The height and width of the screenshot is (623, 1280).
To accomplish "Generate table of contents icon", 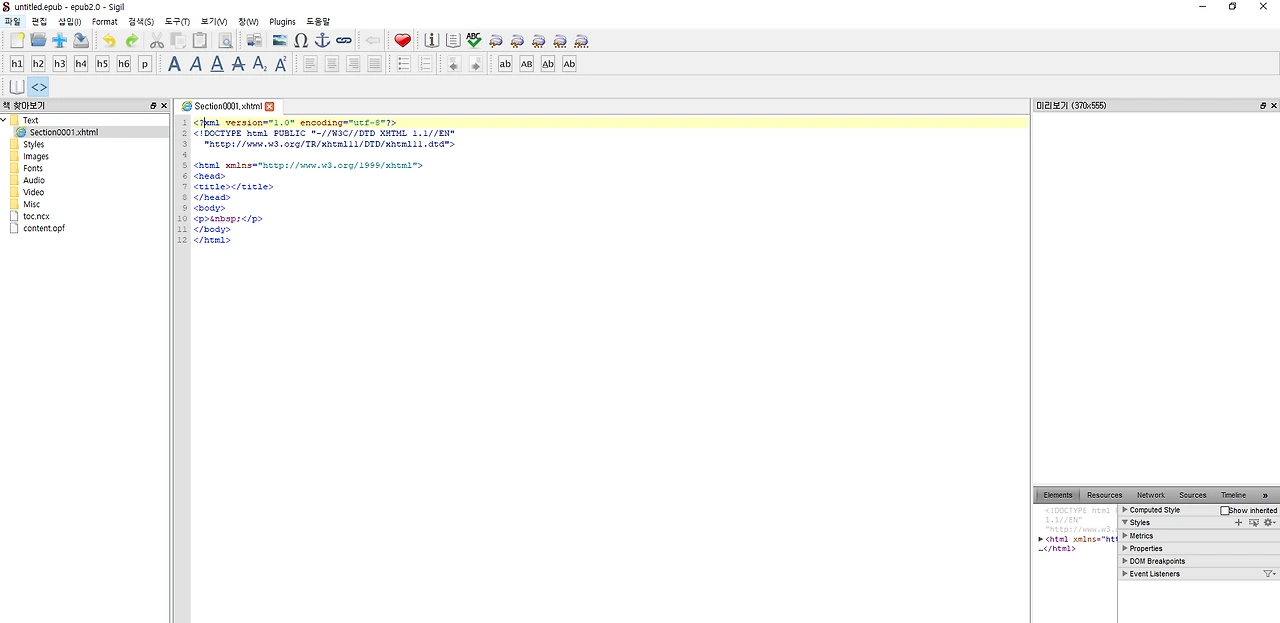I will coord(453,40).
